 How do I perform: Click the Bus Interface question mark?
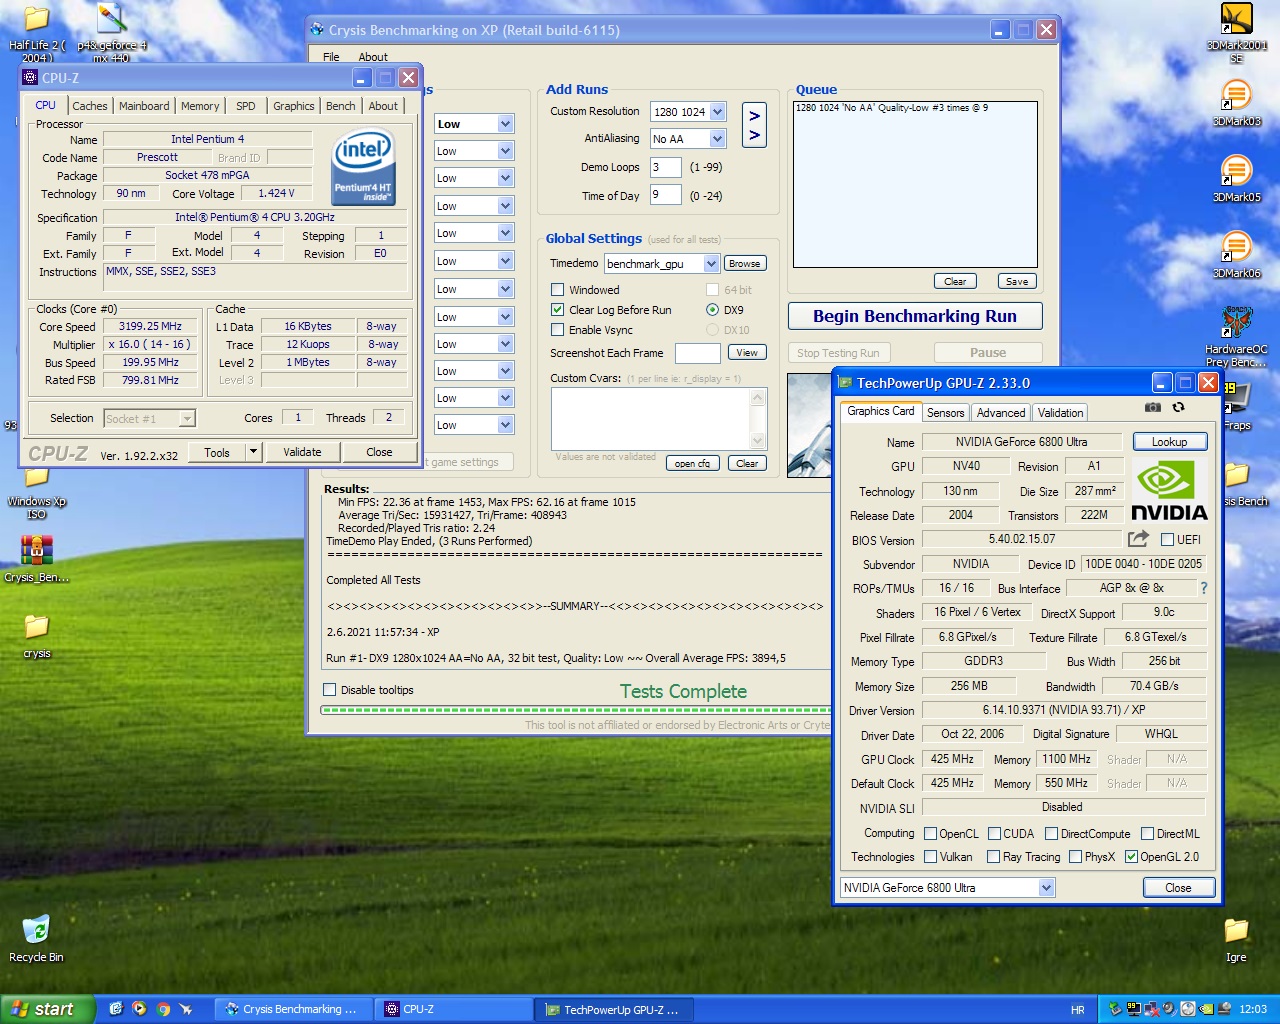pos(1203,588)
